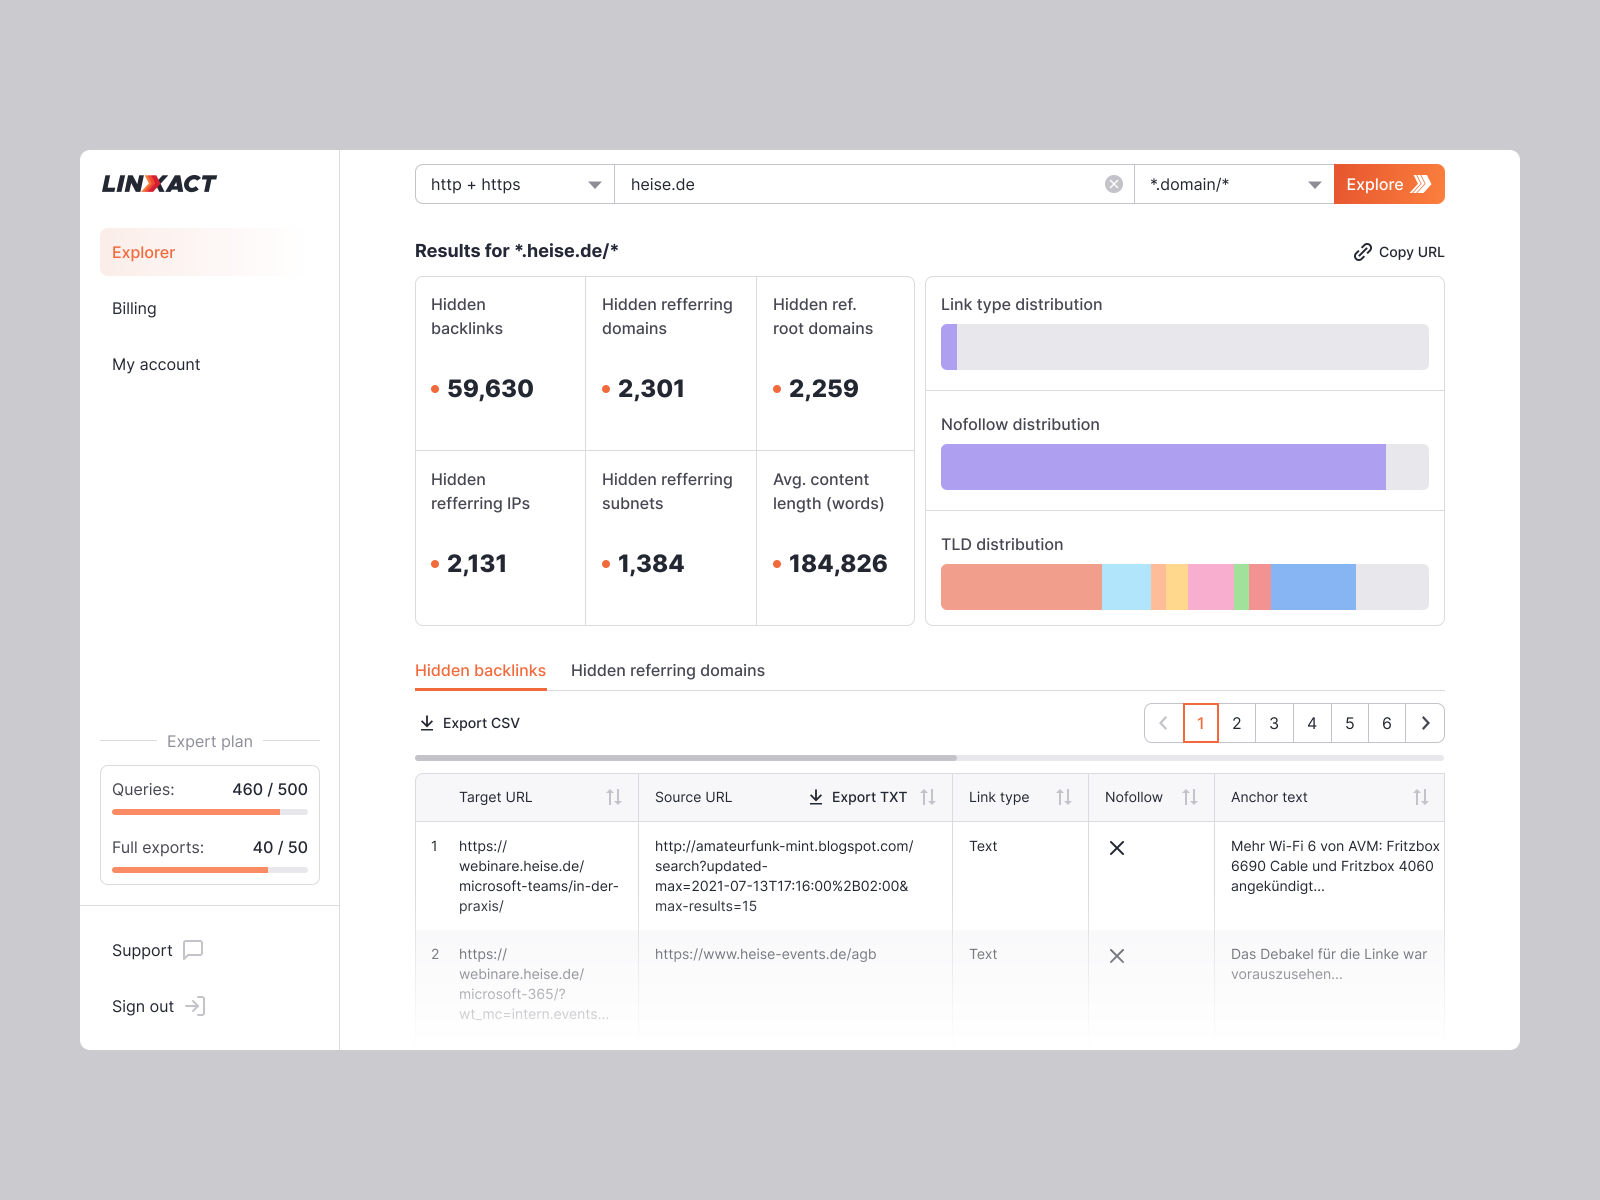This screenshot has height=1200, width=1600.
Task: Toggle the nofollow X mark on row 1
Action: tap(1117, 847)
